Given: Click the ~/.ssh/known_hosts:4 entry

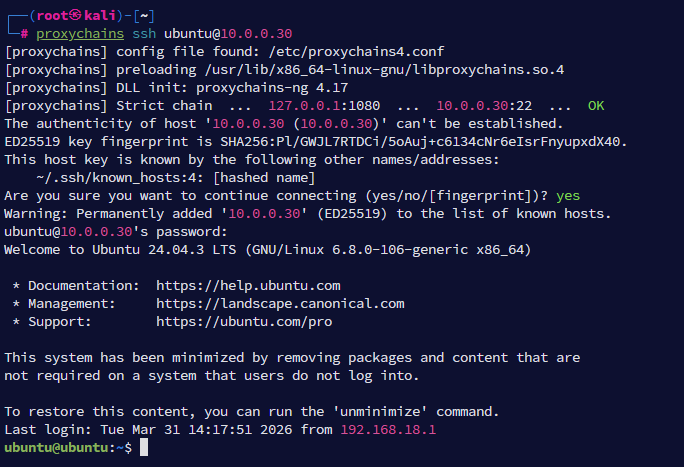Looking at the screenshot, I should point(104,177).
